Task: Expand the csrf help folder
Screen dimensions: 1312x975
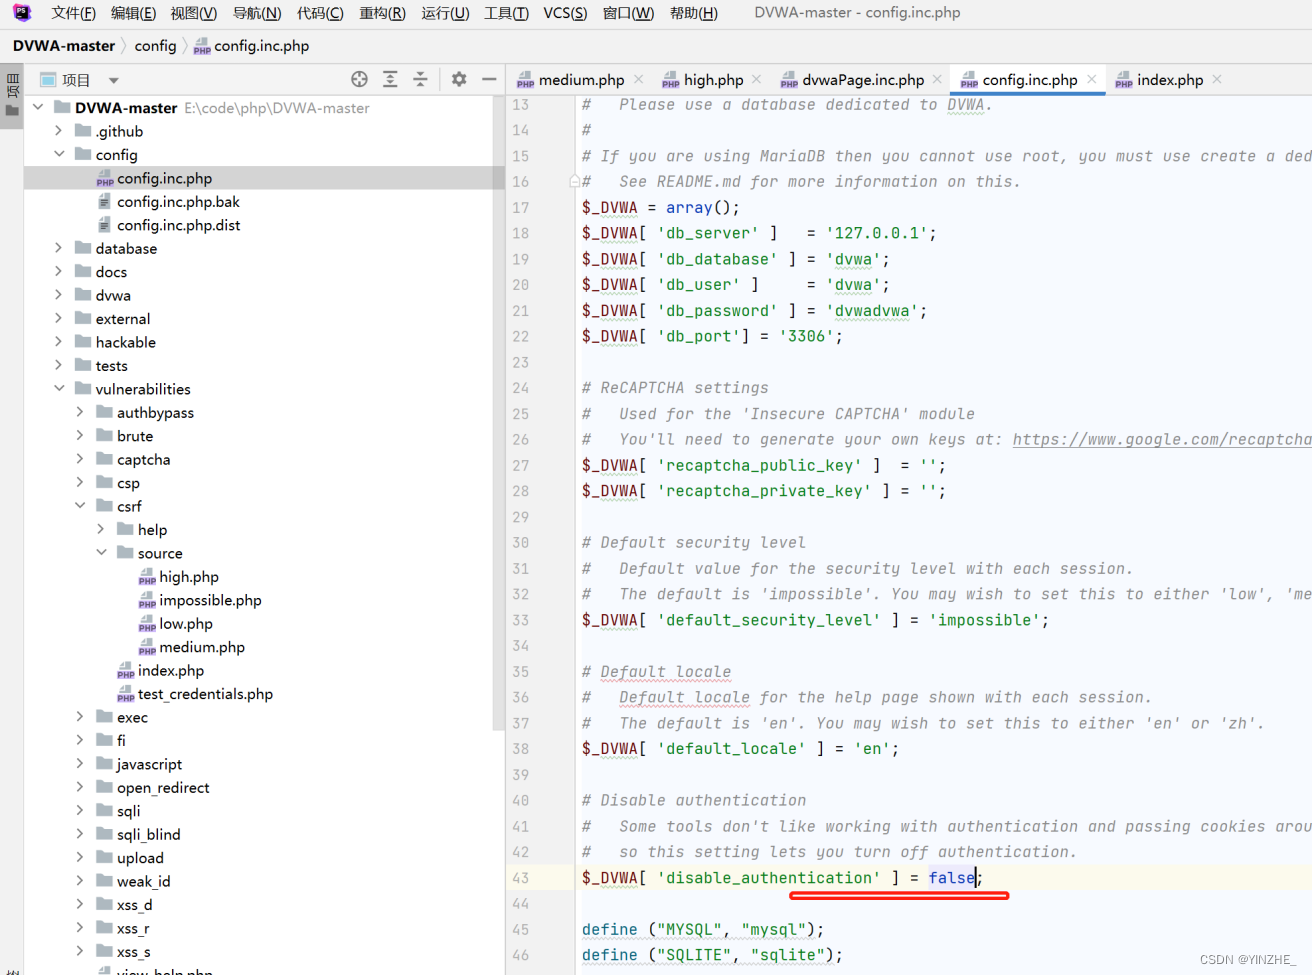Action: 101,529
